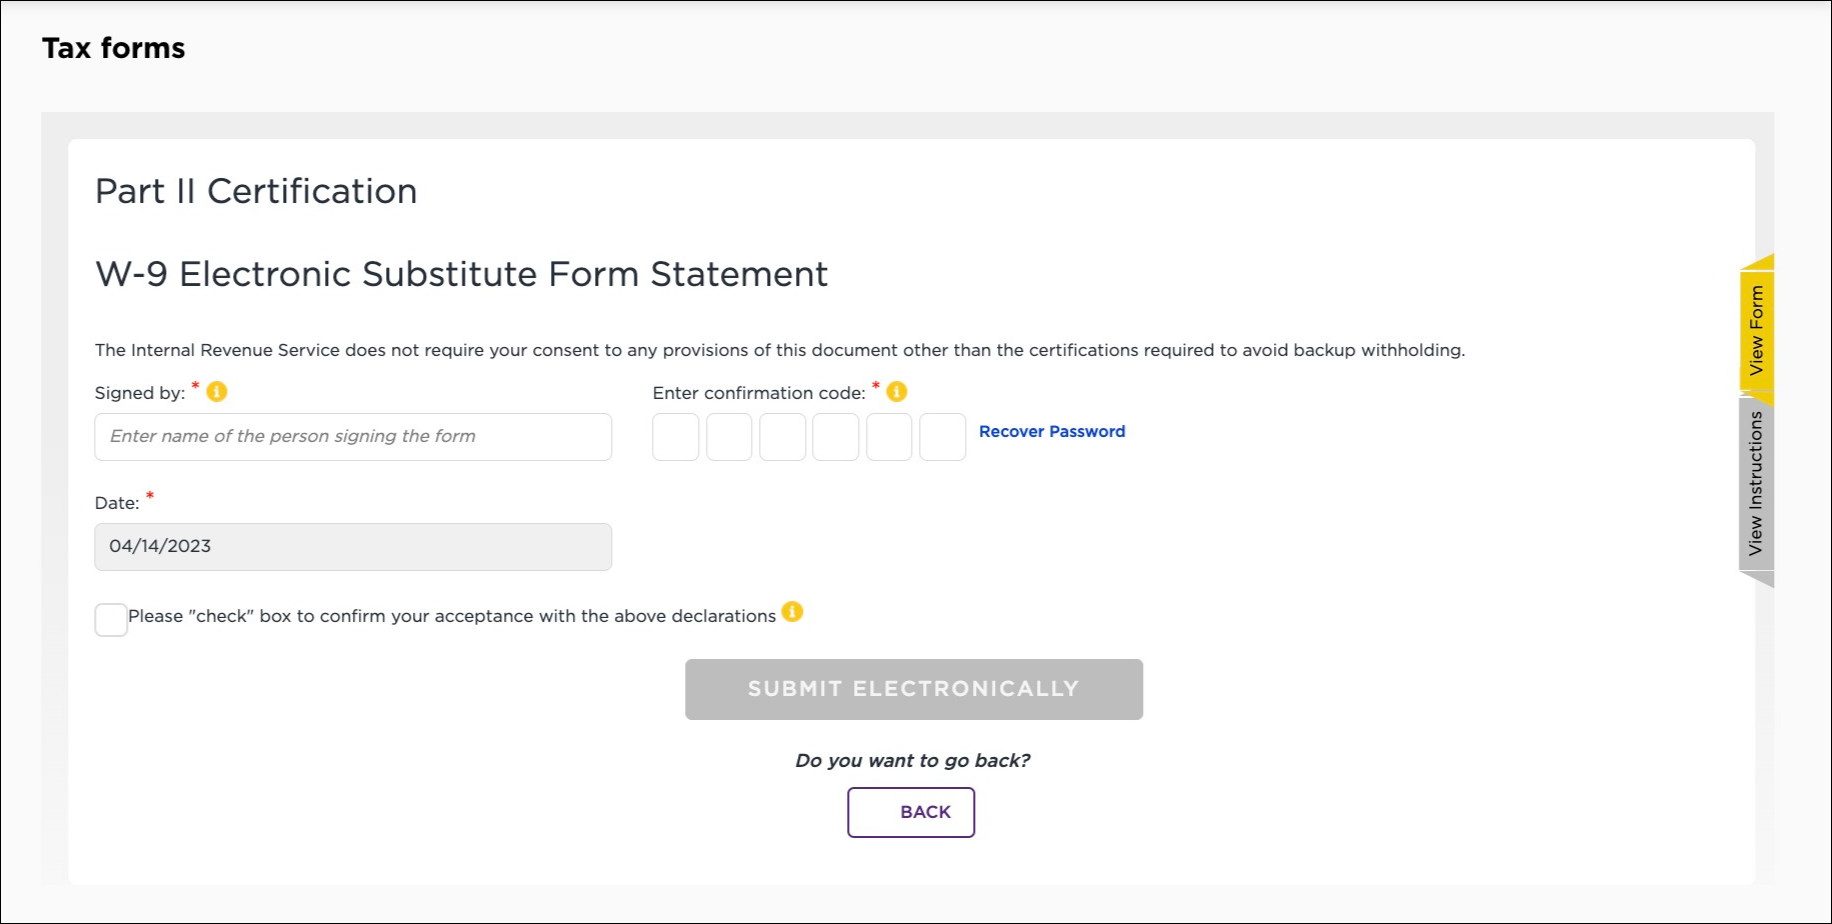
Task: Check the acceptance confirmation checkbox
Action: point(111,620)
